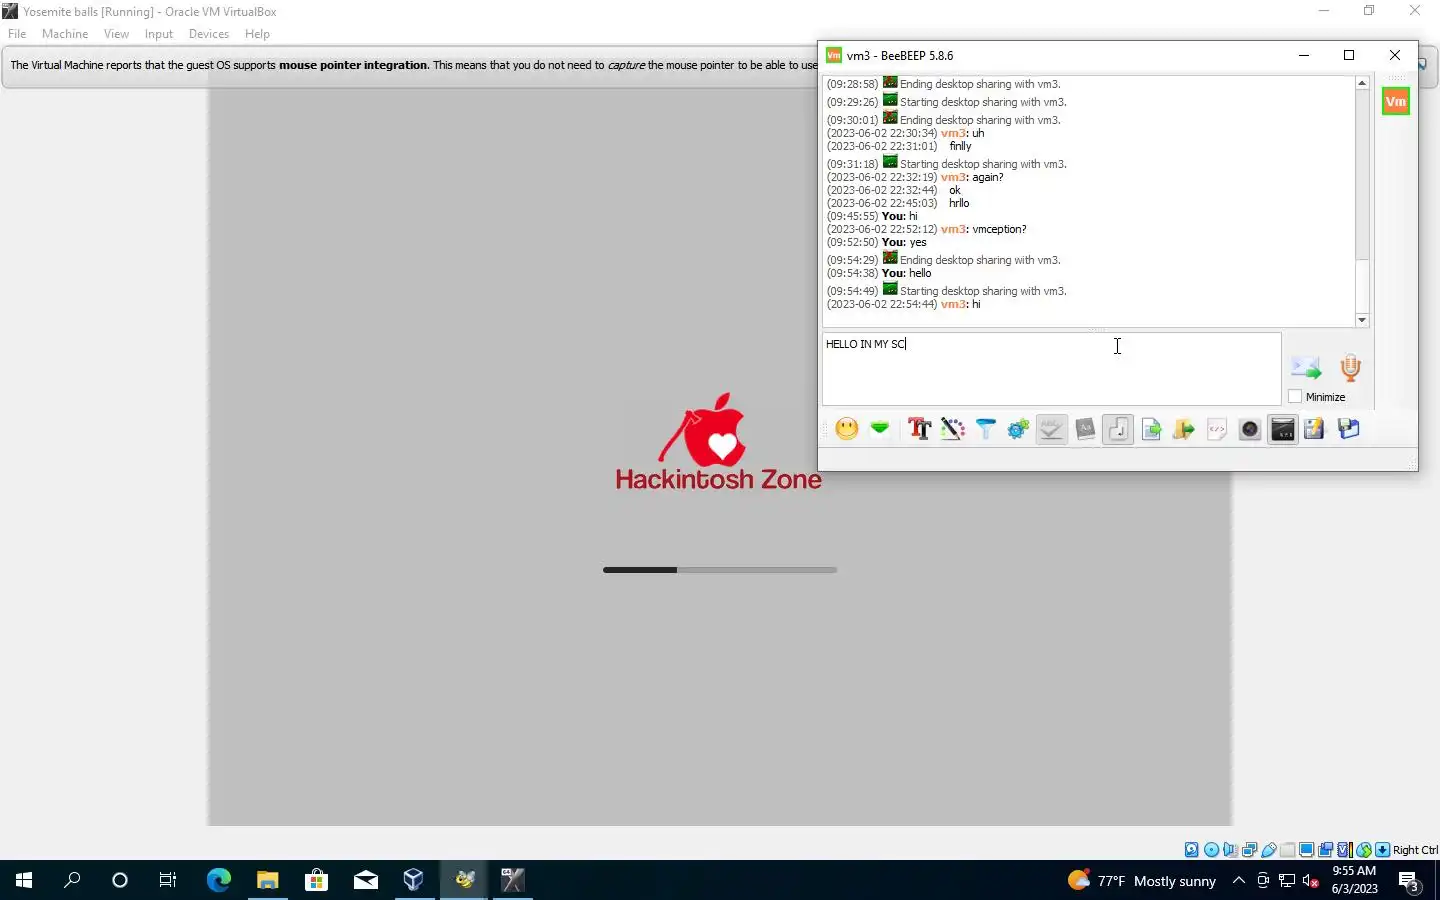Screen dimensions: 1440x900
Task: Click the blue funnel filter messages icon
Action: 986,429
